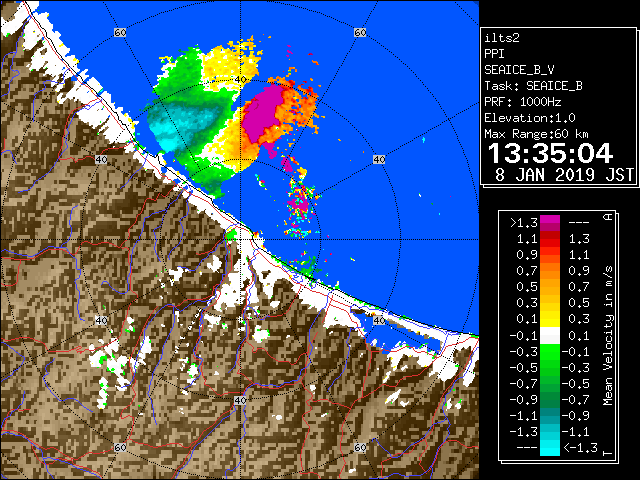Click the <-1.3 legend label
This screenshot has height=480, width=640.
580,448
